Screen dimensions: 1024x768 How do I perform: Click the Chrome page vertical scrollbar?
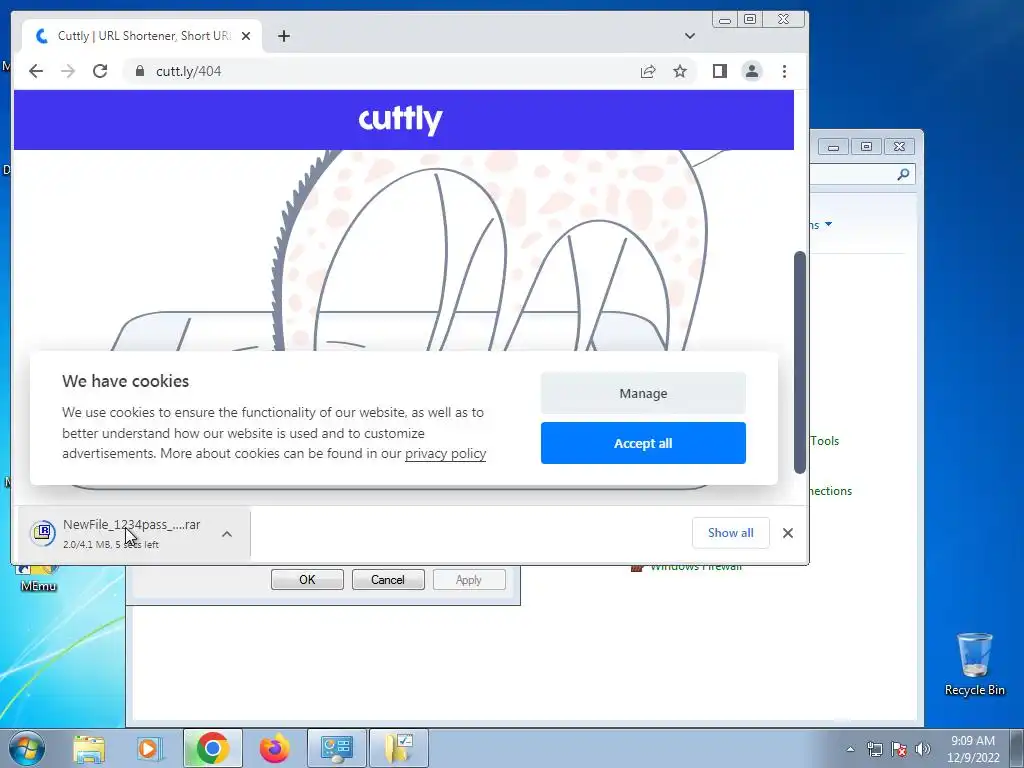[799, 362]
